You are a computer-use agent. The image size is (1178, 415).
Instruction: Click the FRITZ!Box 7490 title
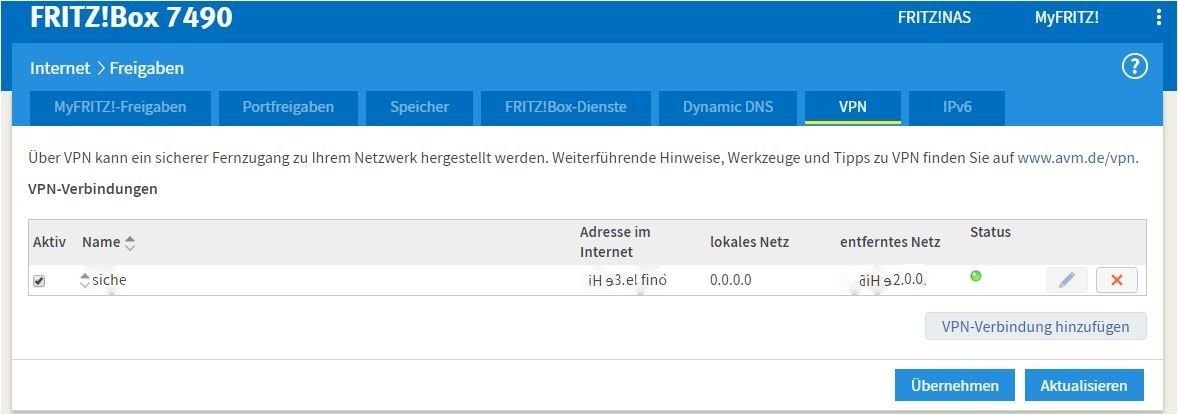click(131, 17)
